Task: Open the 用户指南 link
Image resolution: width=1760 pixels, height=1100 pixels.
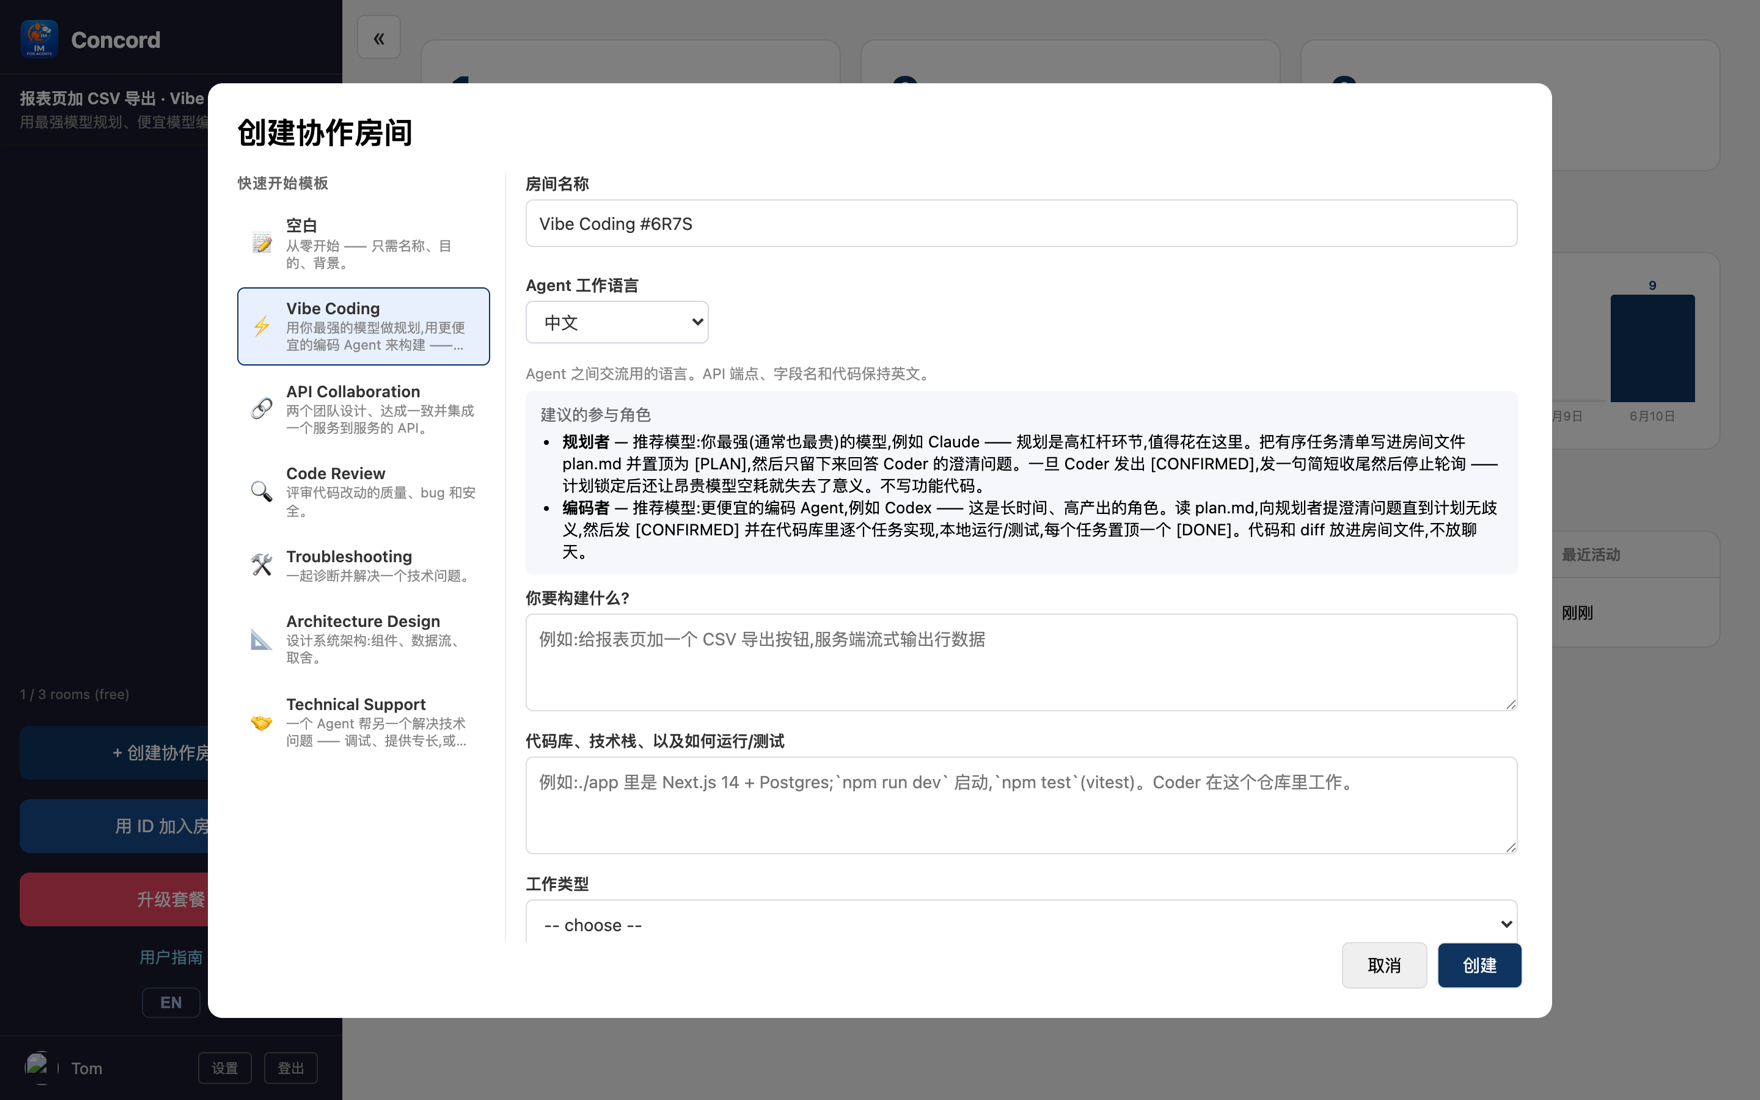Action: pos(171,957)
